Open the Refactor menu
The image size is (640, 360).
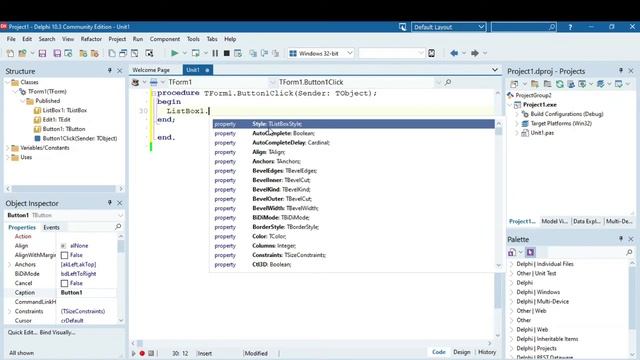click(91, 39)
